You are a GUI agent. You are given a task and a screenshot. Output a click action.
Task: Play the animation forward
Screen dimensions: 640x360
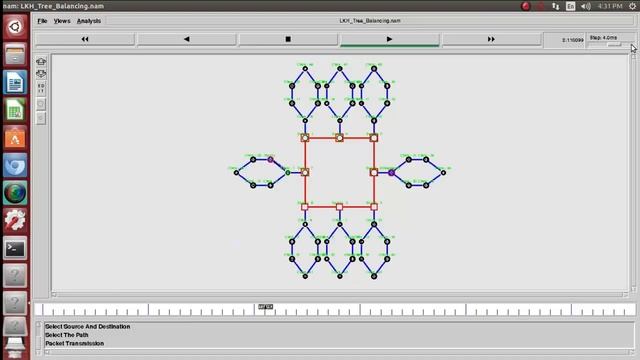coord(389,39)
